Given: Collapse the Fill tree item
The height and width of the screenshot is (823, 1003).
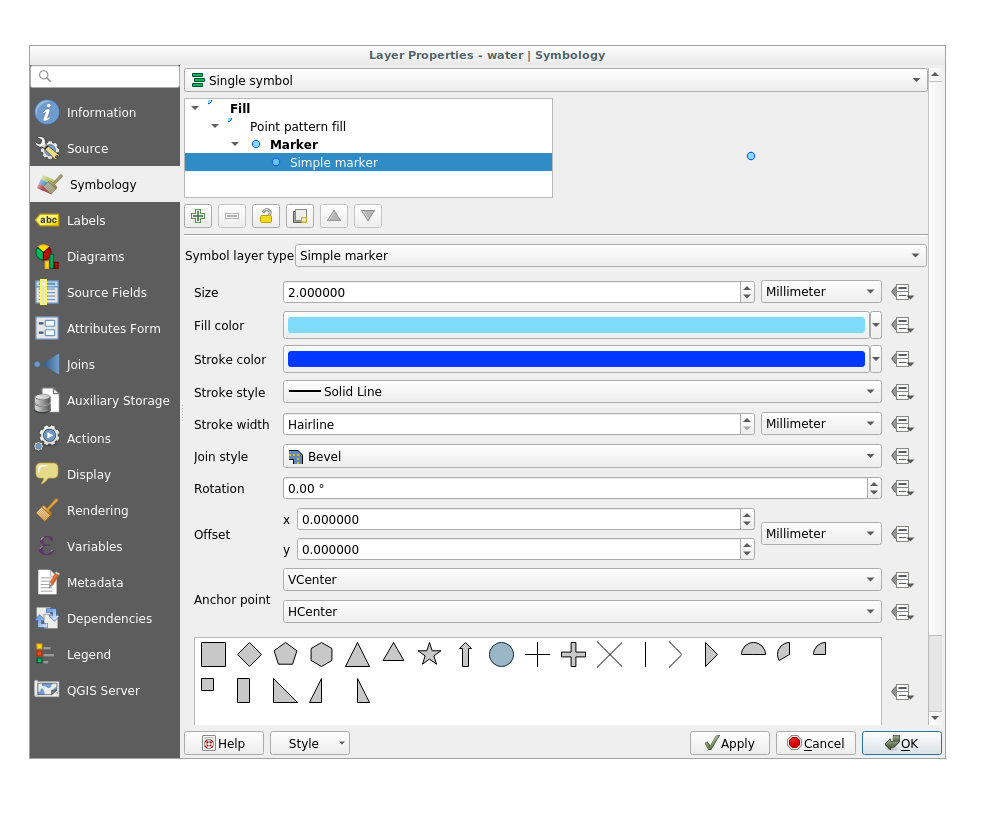Looking at the screenshot, I should coord(195,108).
